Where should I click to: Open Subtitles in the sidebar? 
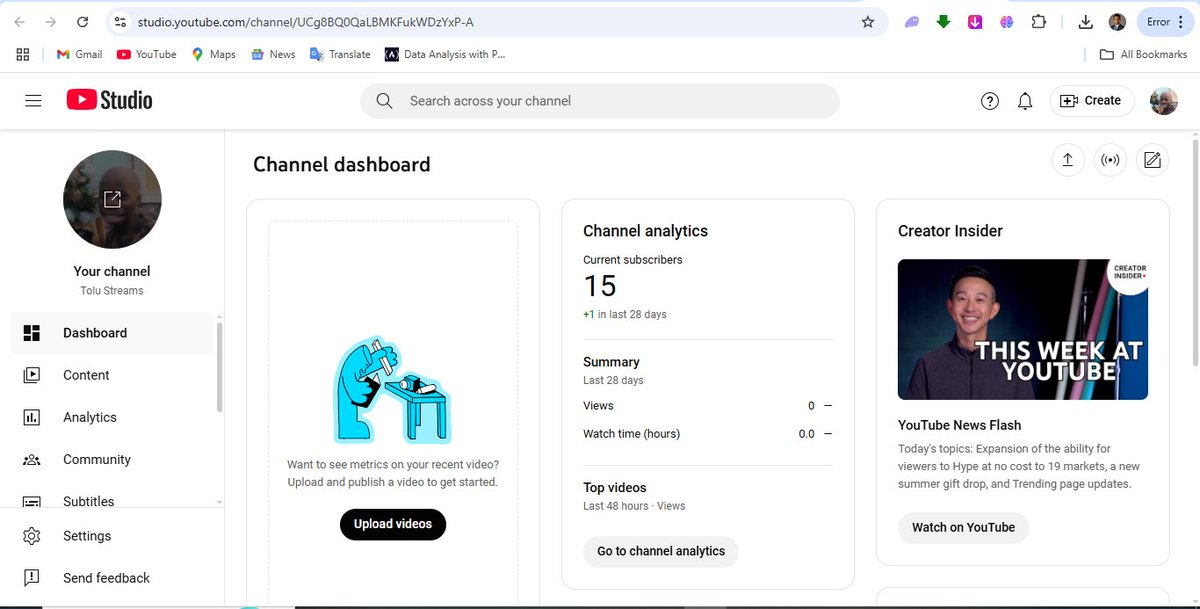(112, 500)
